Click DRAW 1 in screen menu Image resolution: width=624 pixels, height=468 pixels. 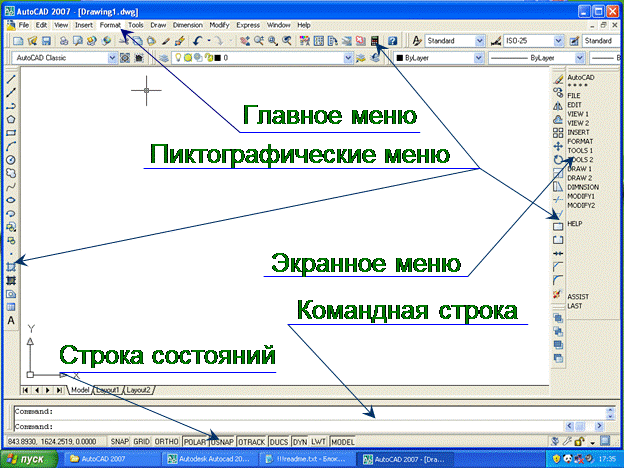tap(579, 169)
